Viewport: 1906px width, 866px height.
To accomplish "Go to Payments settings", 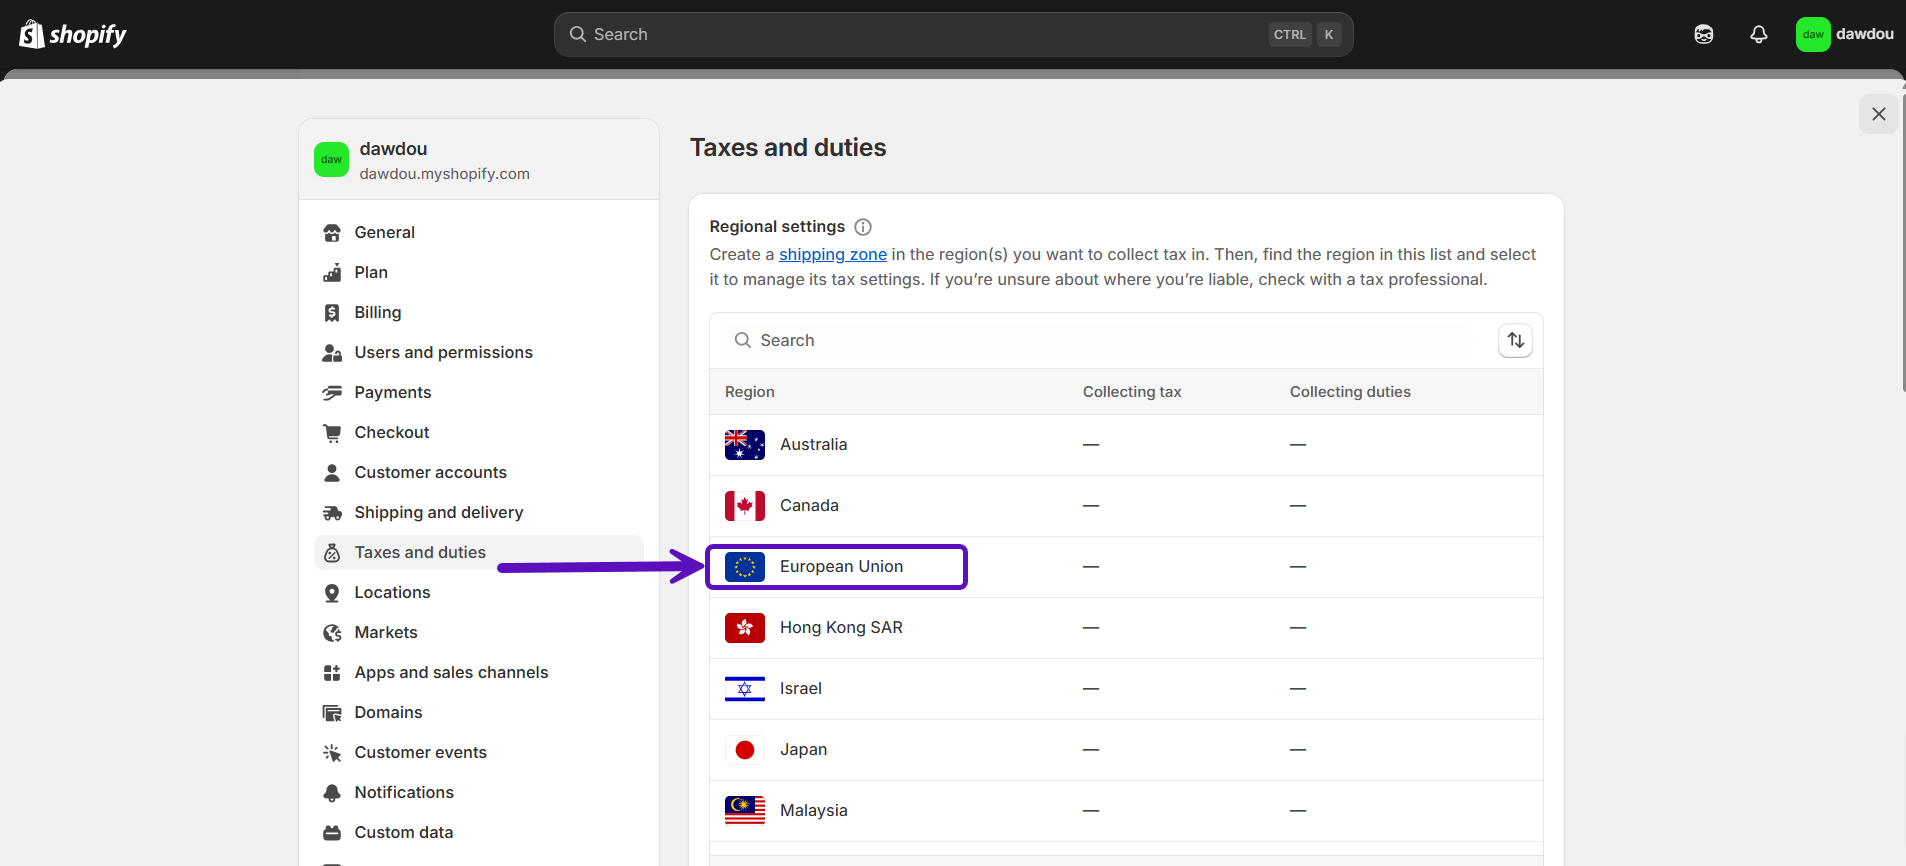I will pos(392,392).
